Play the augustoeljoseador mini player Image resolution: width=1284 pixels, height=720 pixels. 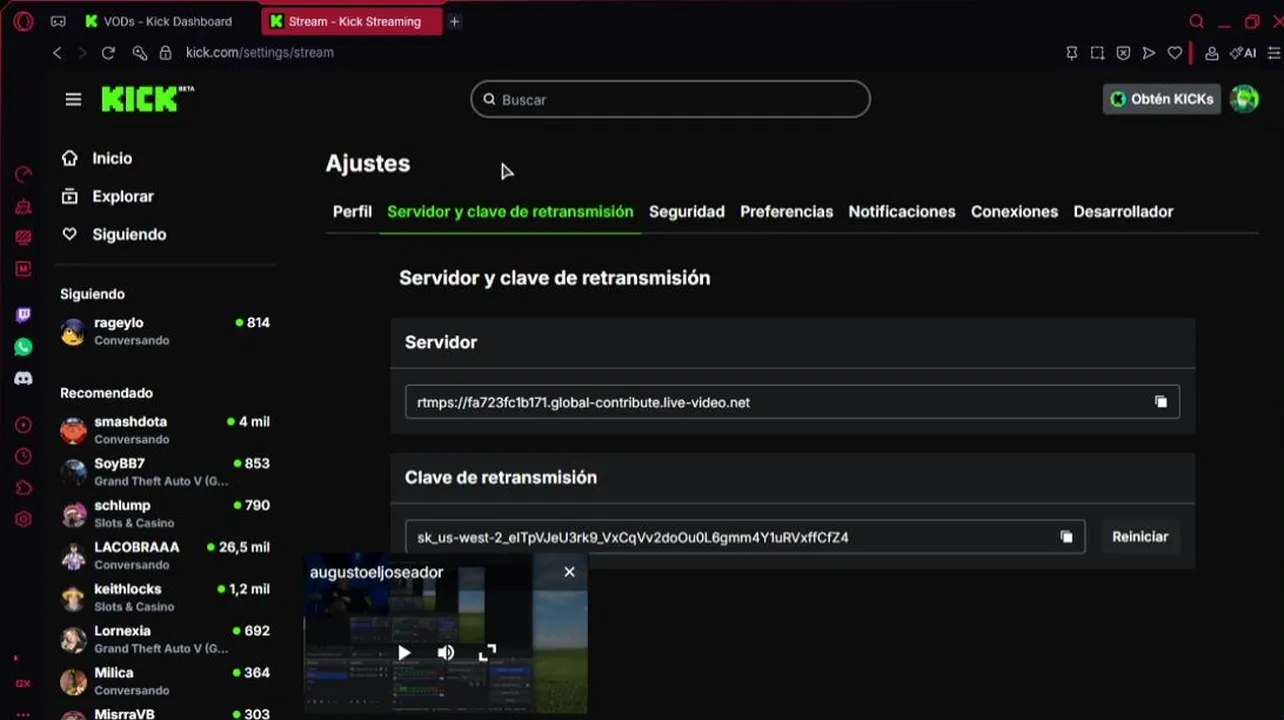[x=404, y=653]
